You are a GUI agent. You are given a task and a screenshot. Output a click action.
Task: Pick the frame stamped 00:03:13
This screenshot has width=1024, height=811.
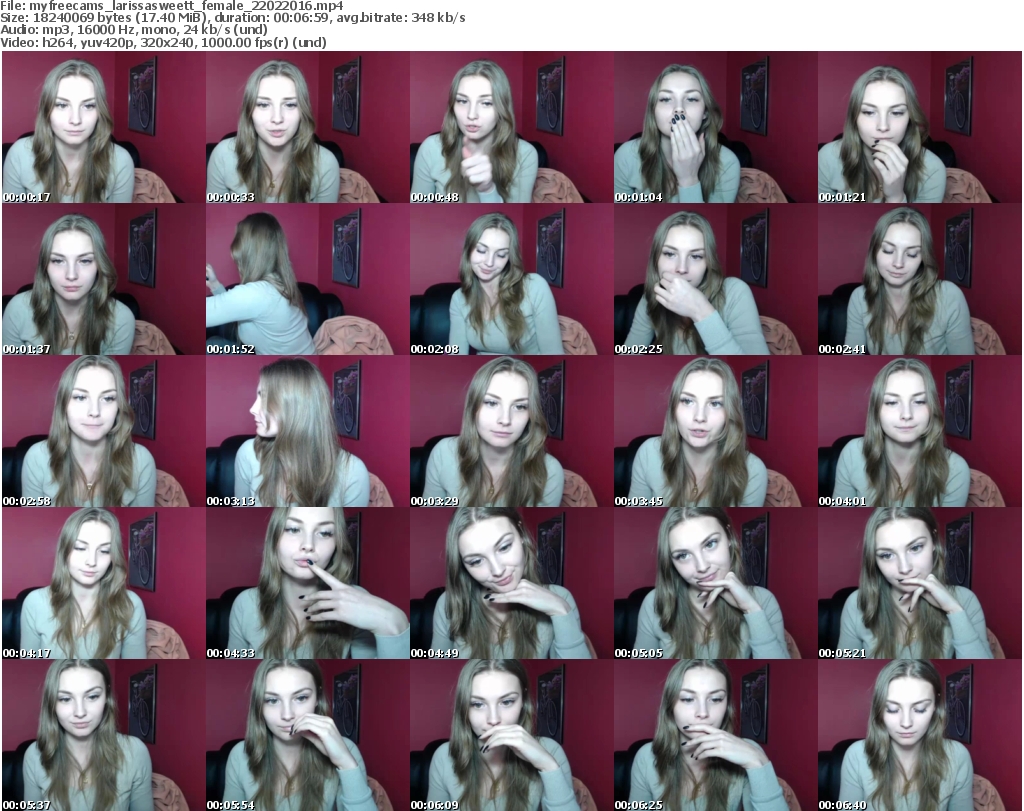click(x=308, y=432)
